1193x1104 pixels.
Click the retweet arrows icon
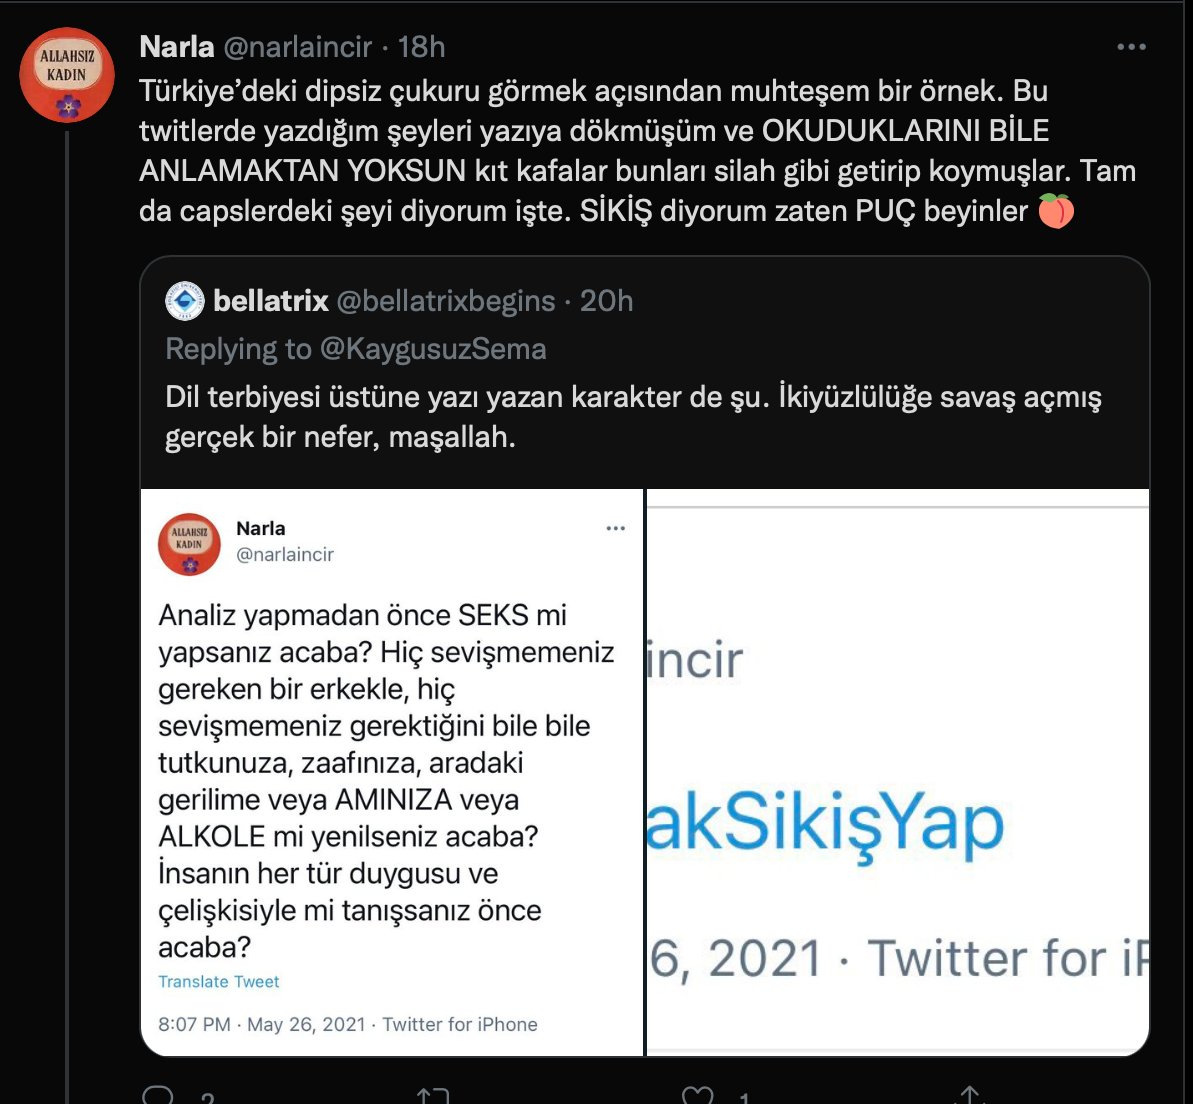coord(433,1096)
